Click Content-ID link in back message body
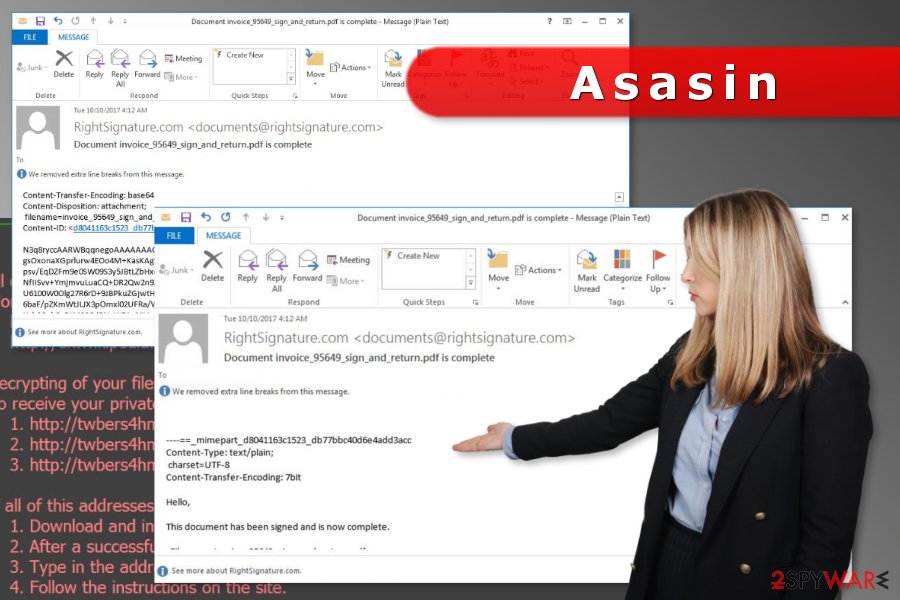The image size is (900, 600). 113,228
